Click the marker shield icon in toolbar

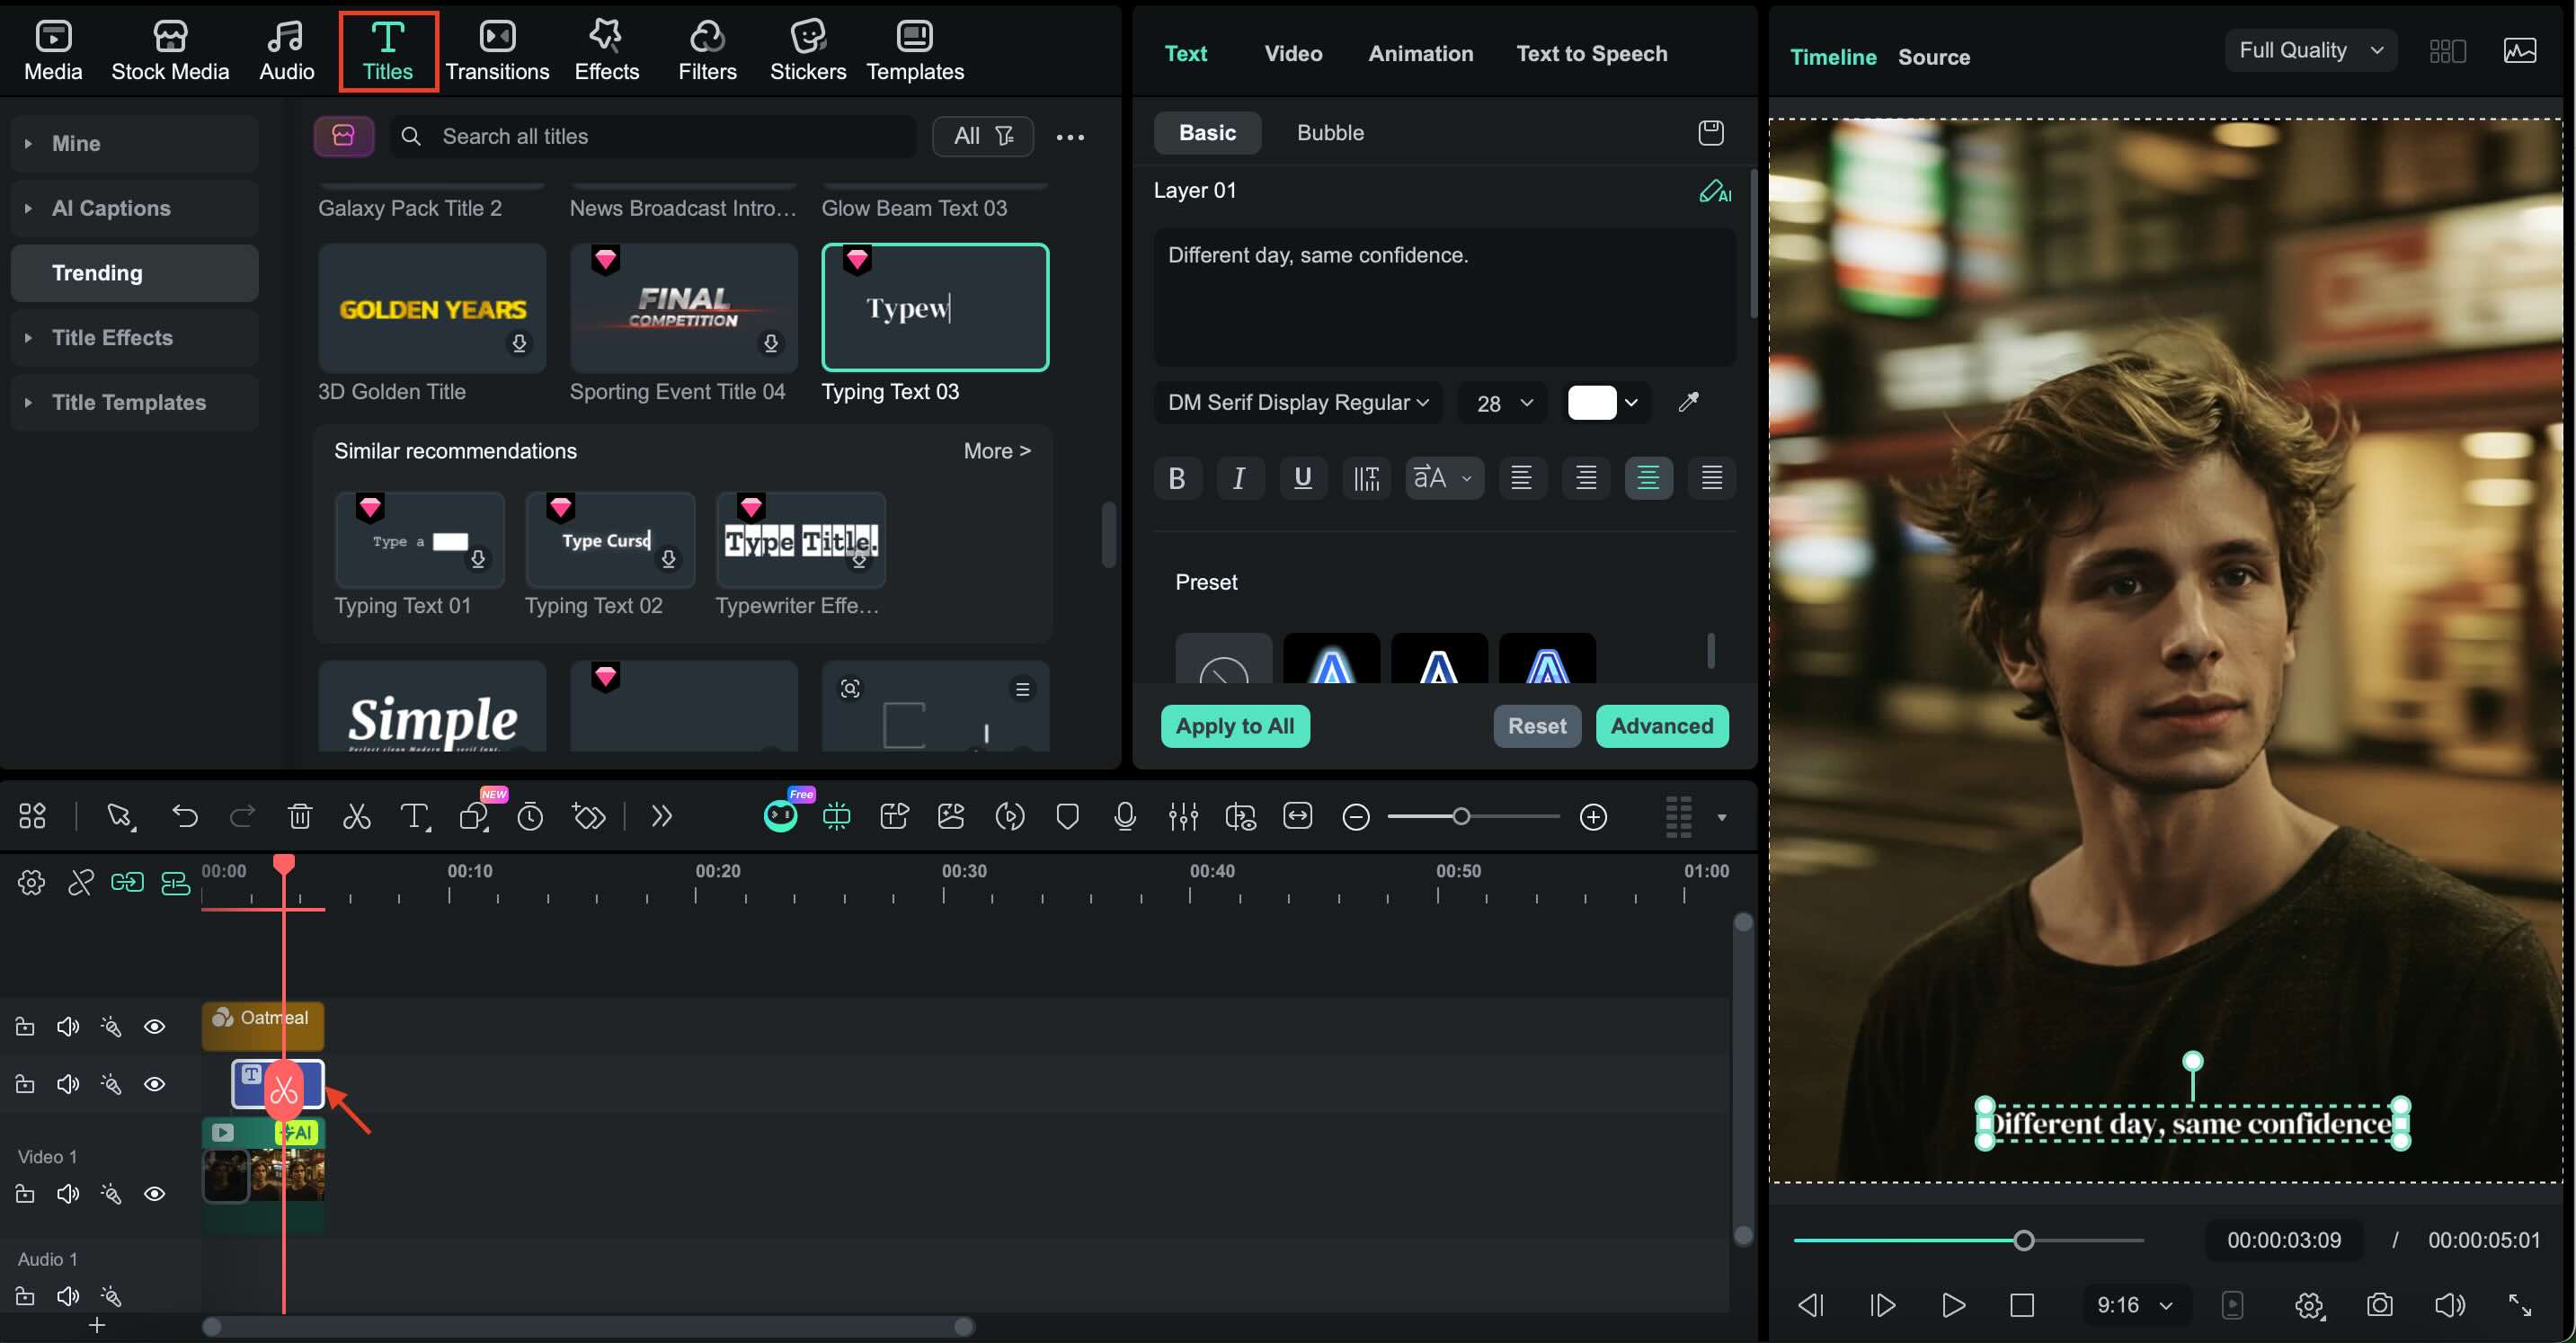1067,816
